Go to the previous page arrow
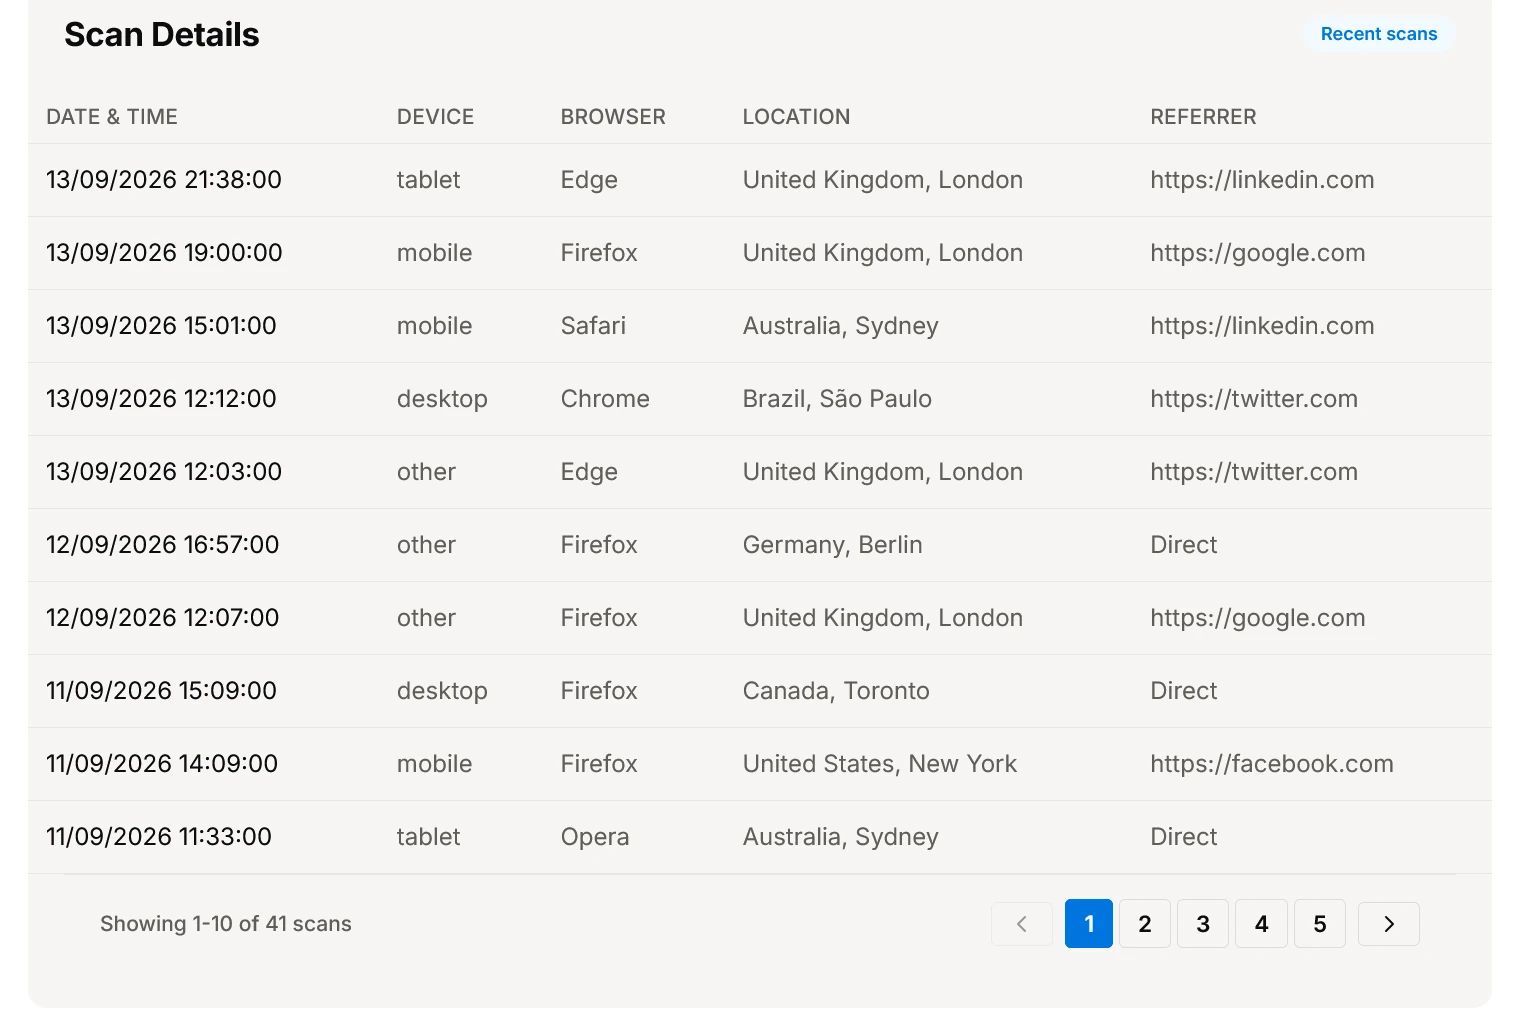The width and height of the screenshot is (1540, 1010). pyautogui.click(x=1022, y=924)
